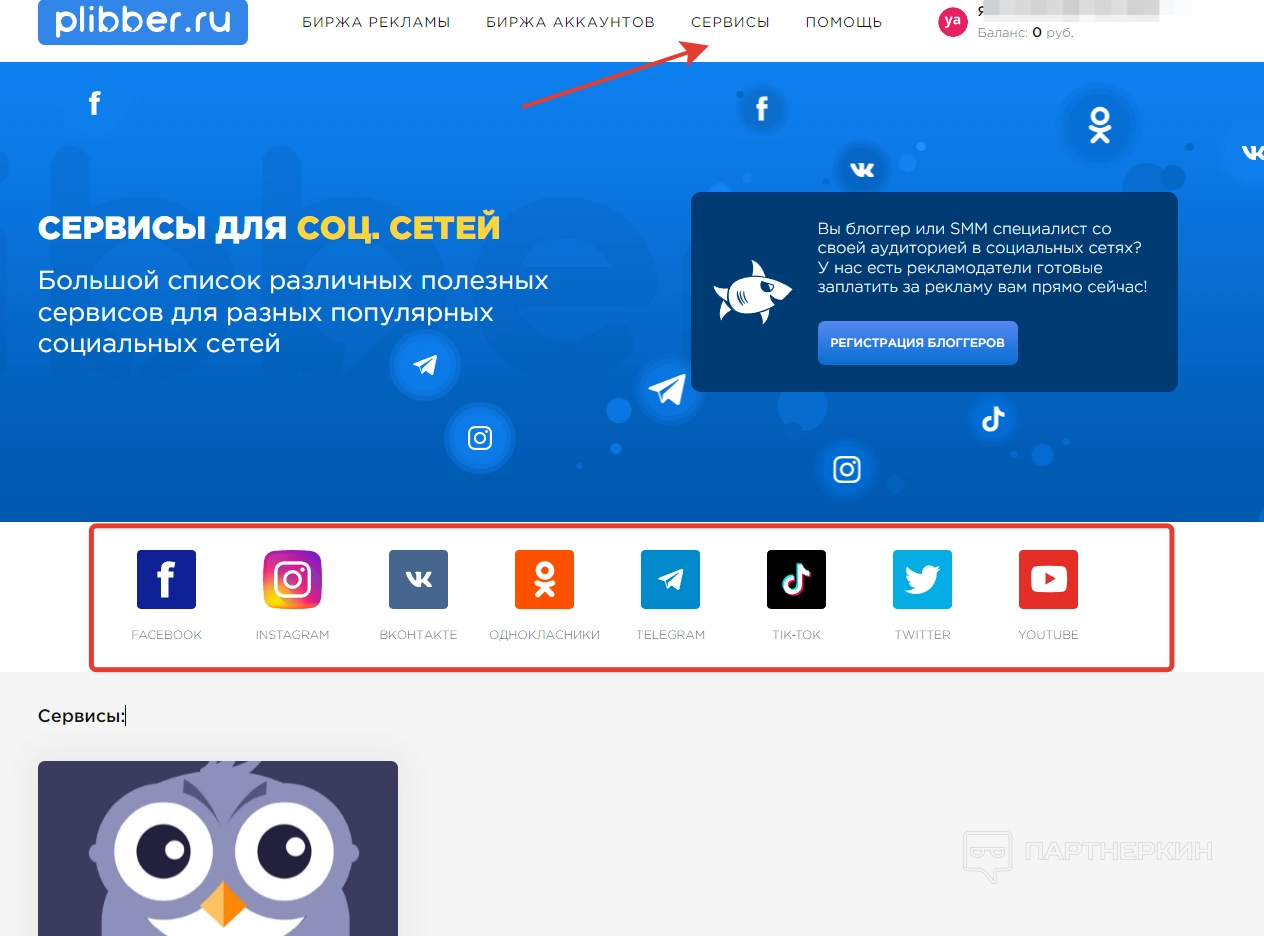1264x936 pixels.
Task: Open the Биржа рекламы menu
Action: [x=376, y=22]
